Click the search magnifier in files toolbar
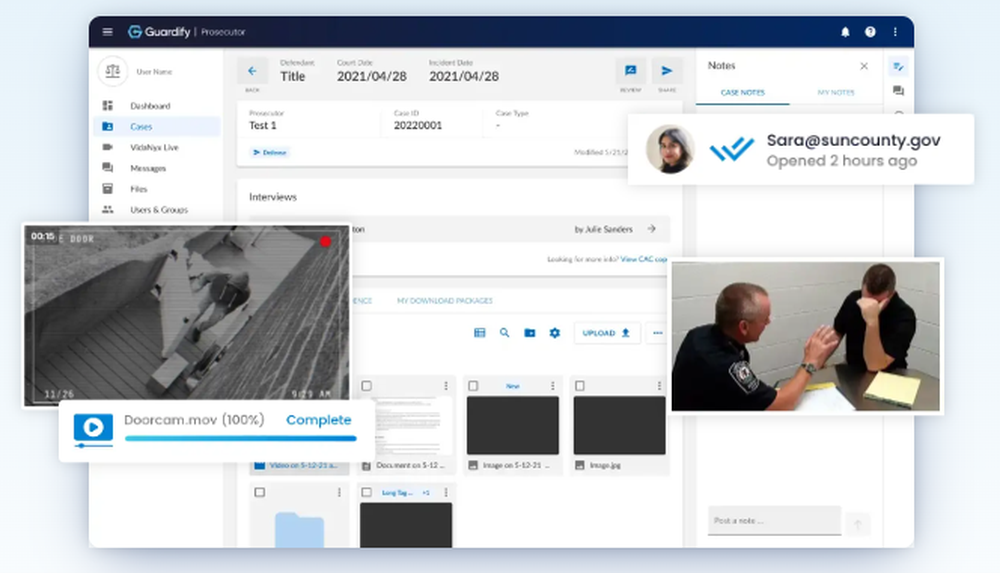1000x573 pixels. pos(504,332)
